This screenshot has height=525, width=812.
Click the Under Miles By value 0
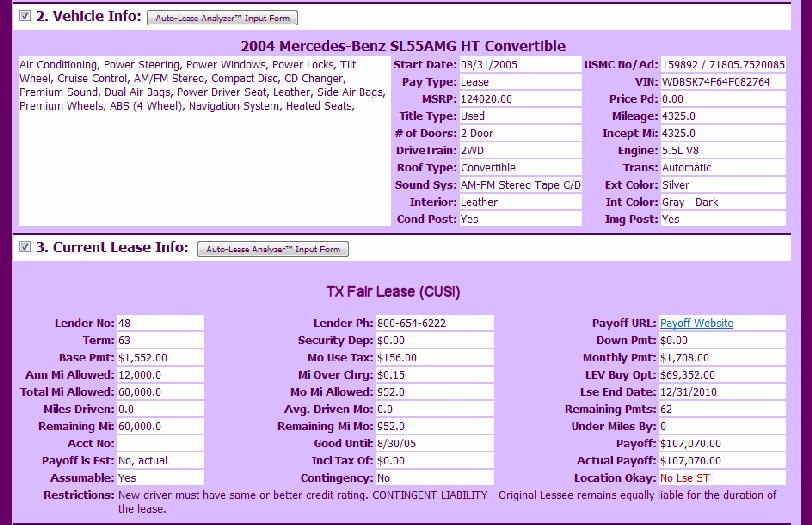pyautogui.click(x=722, y=426)
